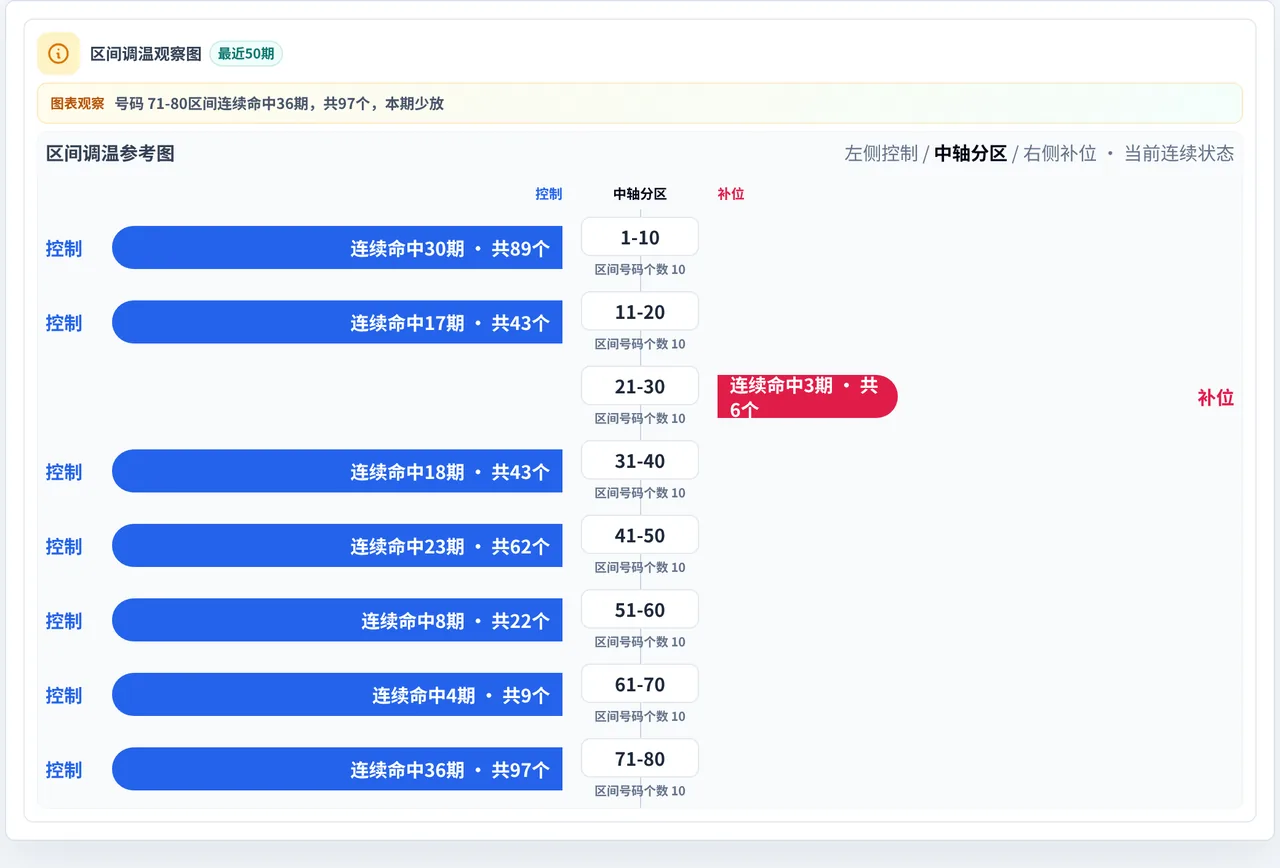Click 右侧补位 in the legend
This screenshot has width=1280, height=868.
(1060, 153)
